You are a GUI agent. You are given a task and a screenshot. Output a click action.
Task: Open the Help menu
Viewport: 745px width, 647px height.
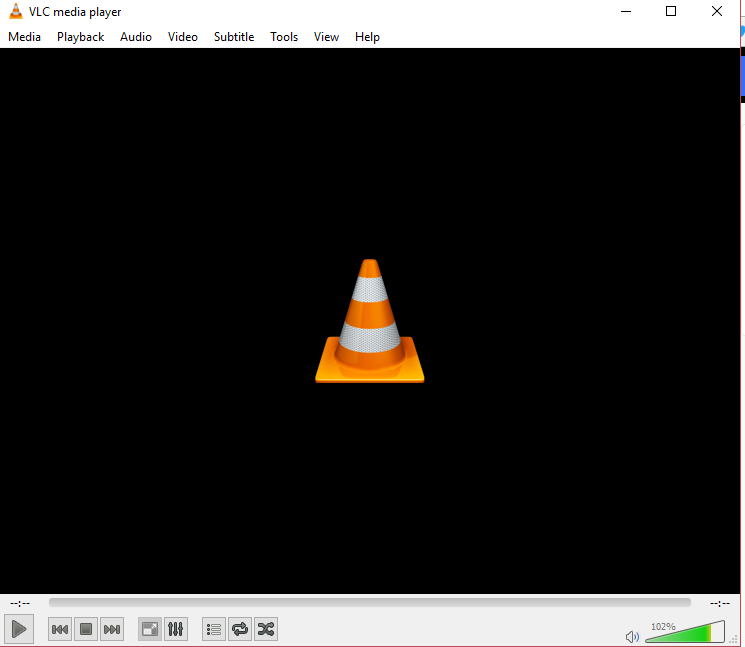click(x=367, y=37)
